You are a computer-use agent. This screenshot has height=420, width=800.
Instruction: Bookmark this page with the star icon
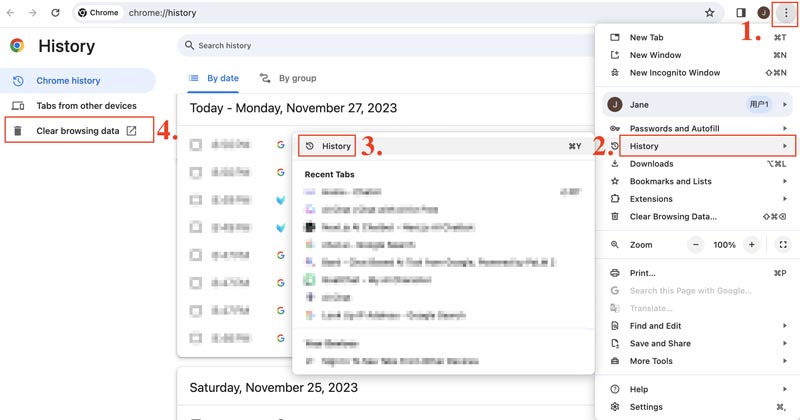[710, 13]
